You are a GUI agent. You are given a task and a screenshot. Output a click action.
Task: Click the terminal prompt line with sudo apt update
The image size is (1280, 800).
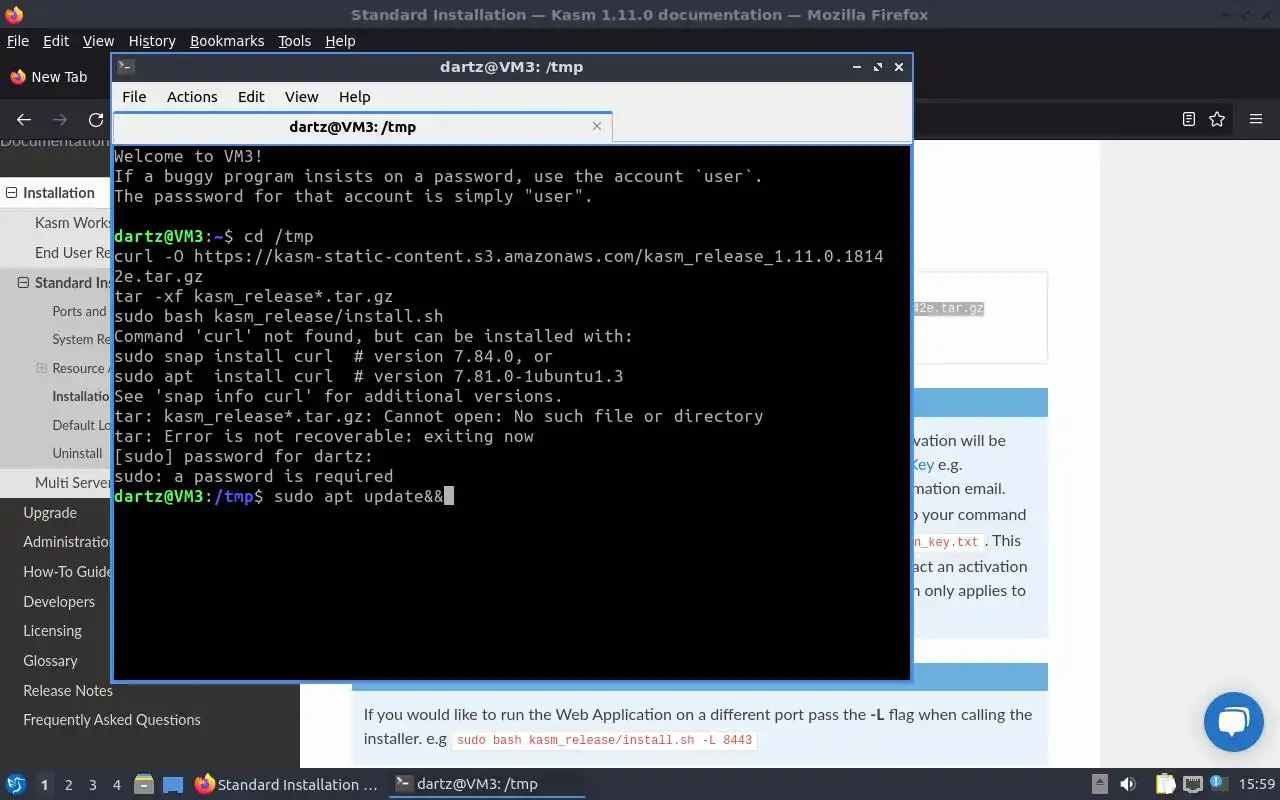click(284, 496)
